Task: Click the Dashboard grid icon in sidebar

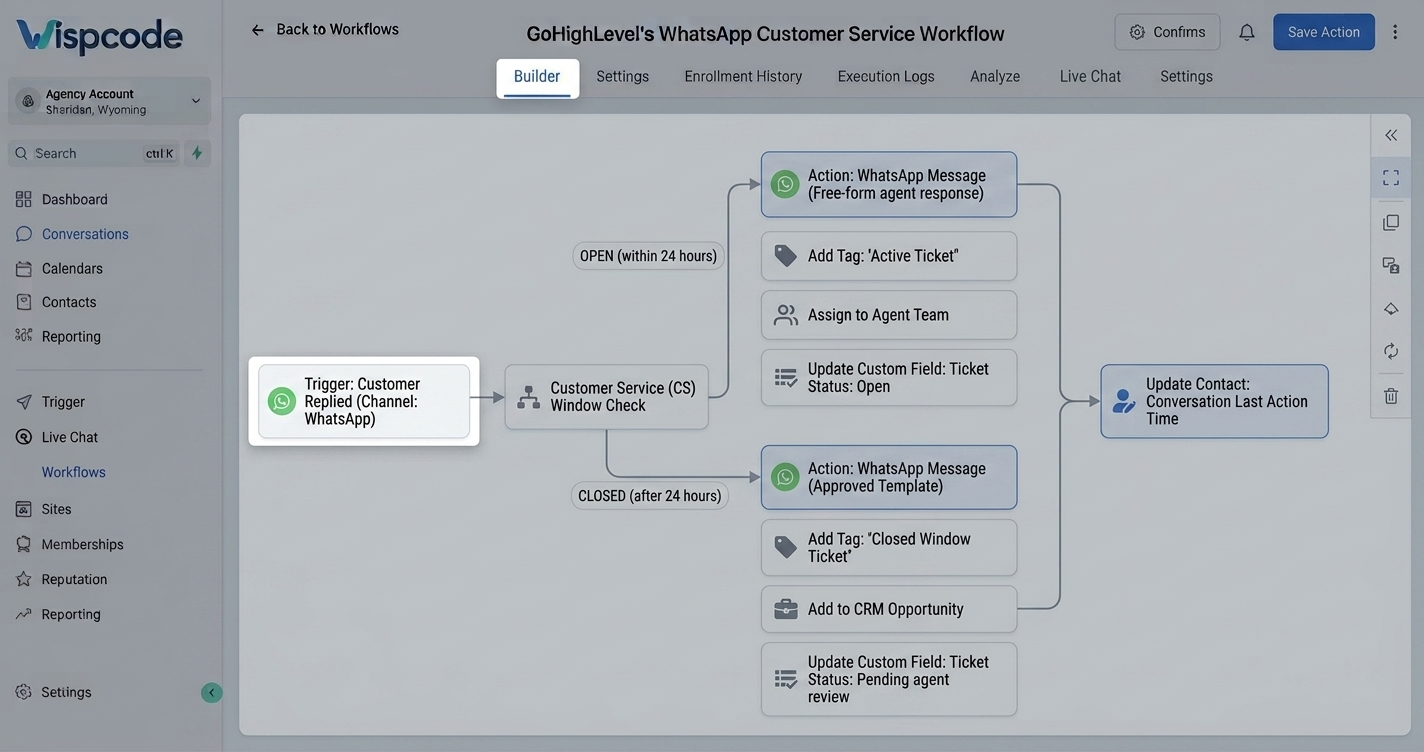Action: [24, 199]
